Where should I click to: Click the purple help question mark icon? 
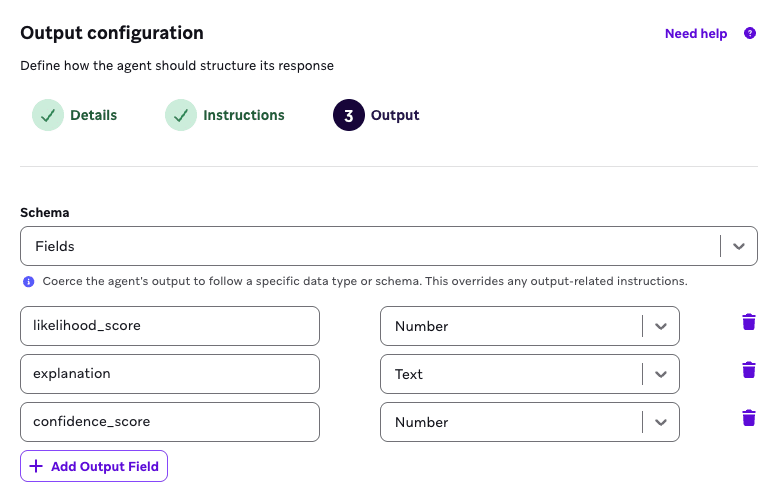click(750, 34)
